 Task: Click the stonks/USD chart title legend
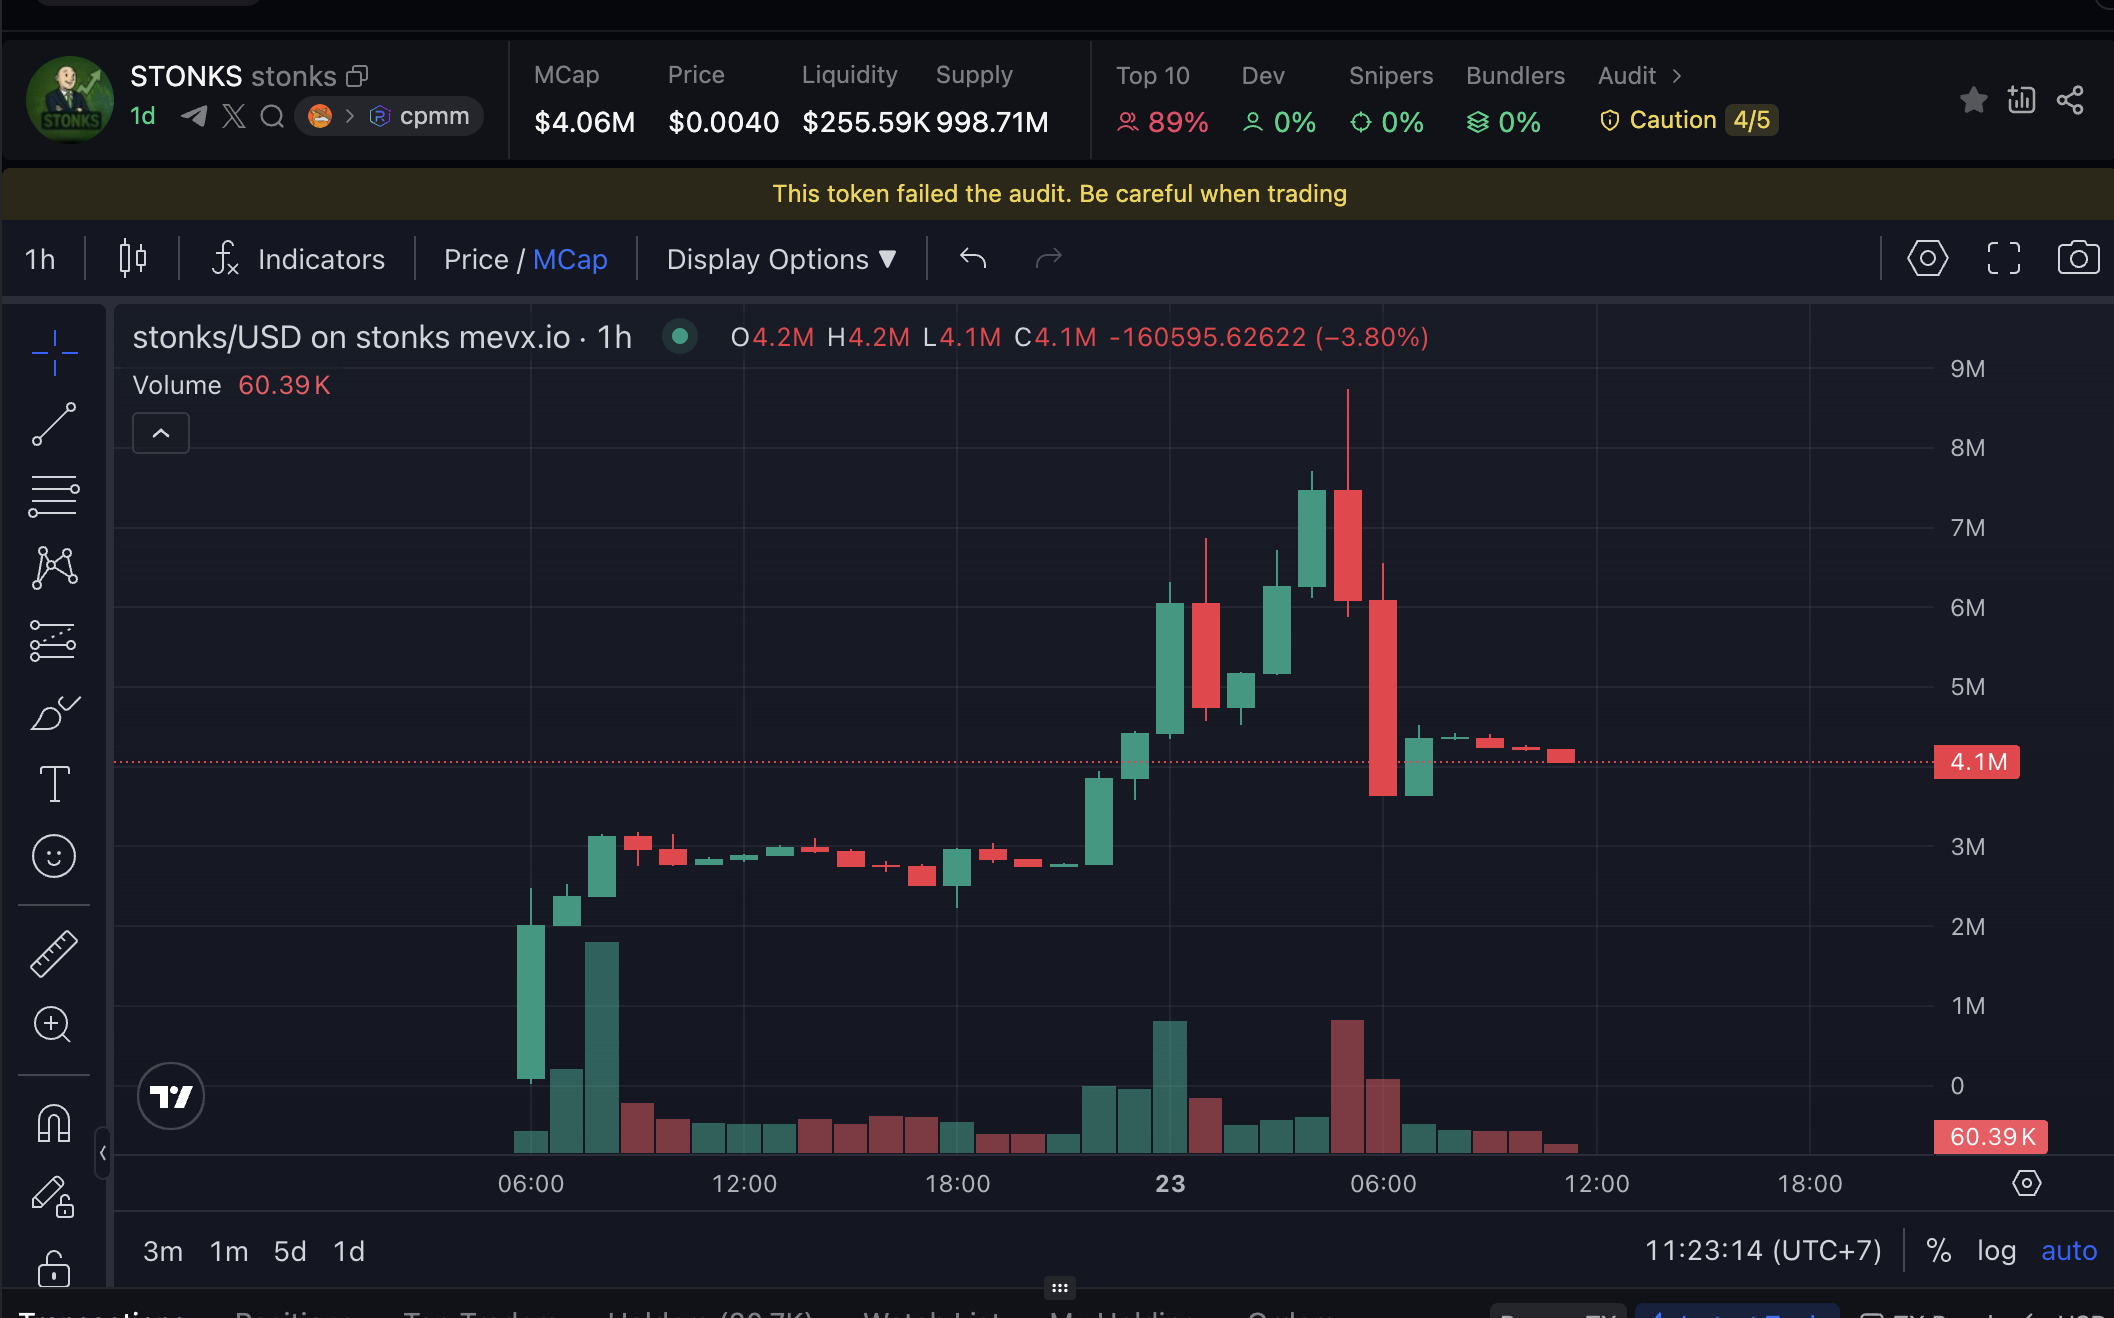382,337
